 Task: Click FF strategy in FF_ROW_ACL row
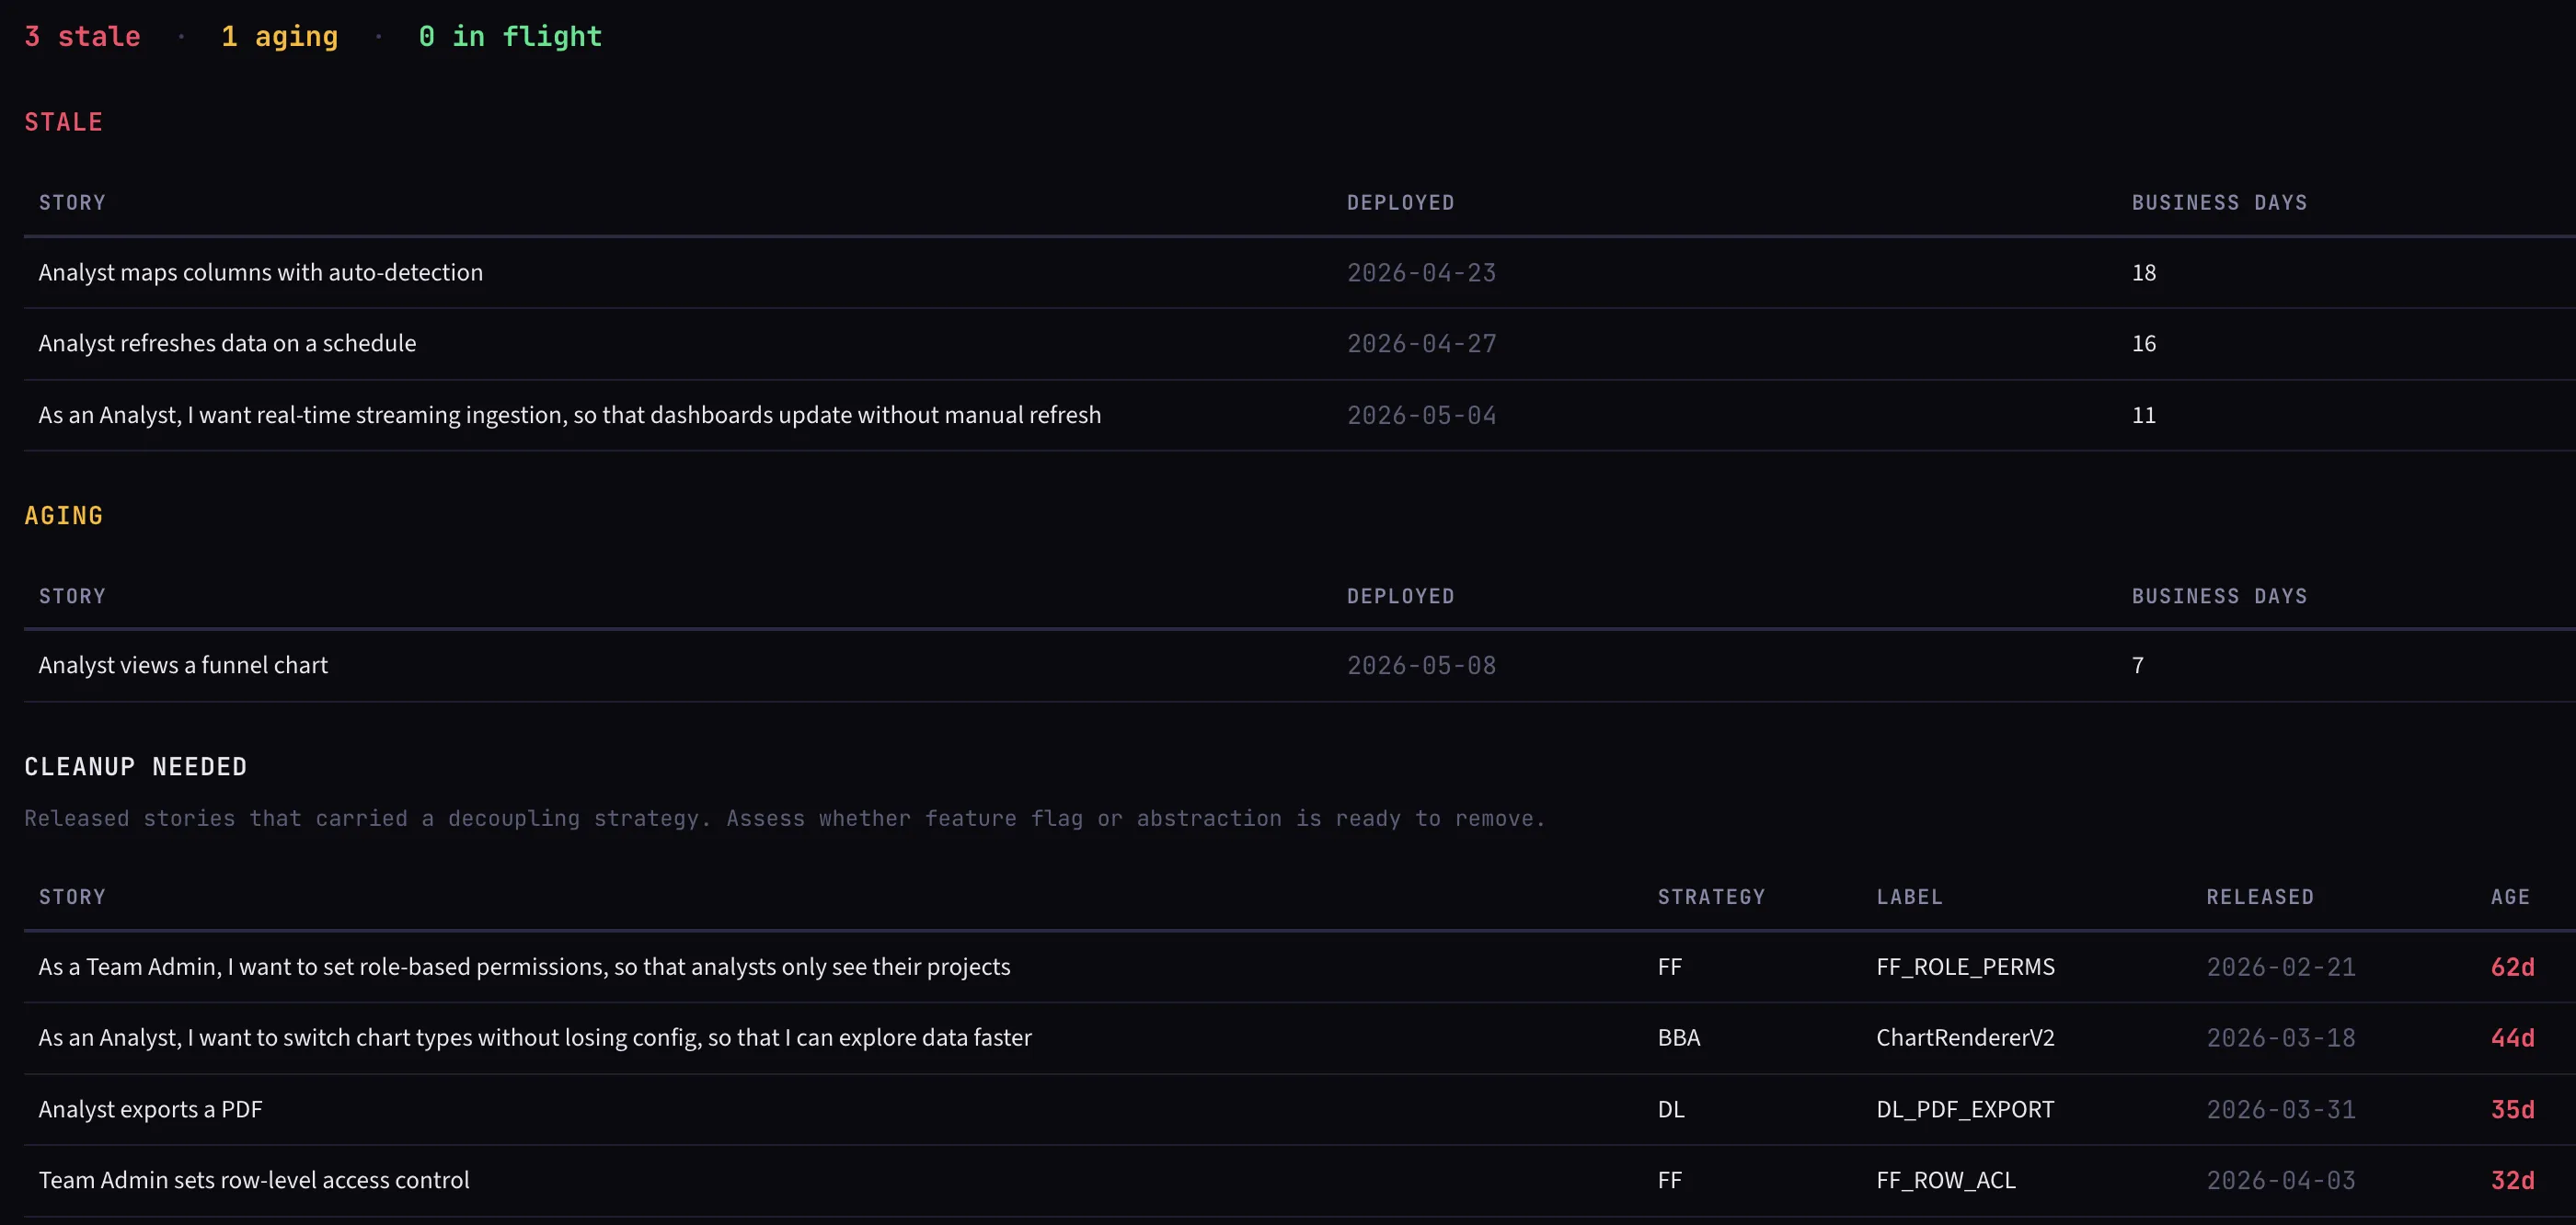tap(1669, 1181)
